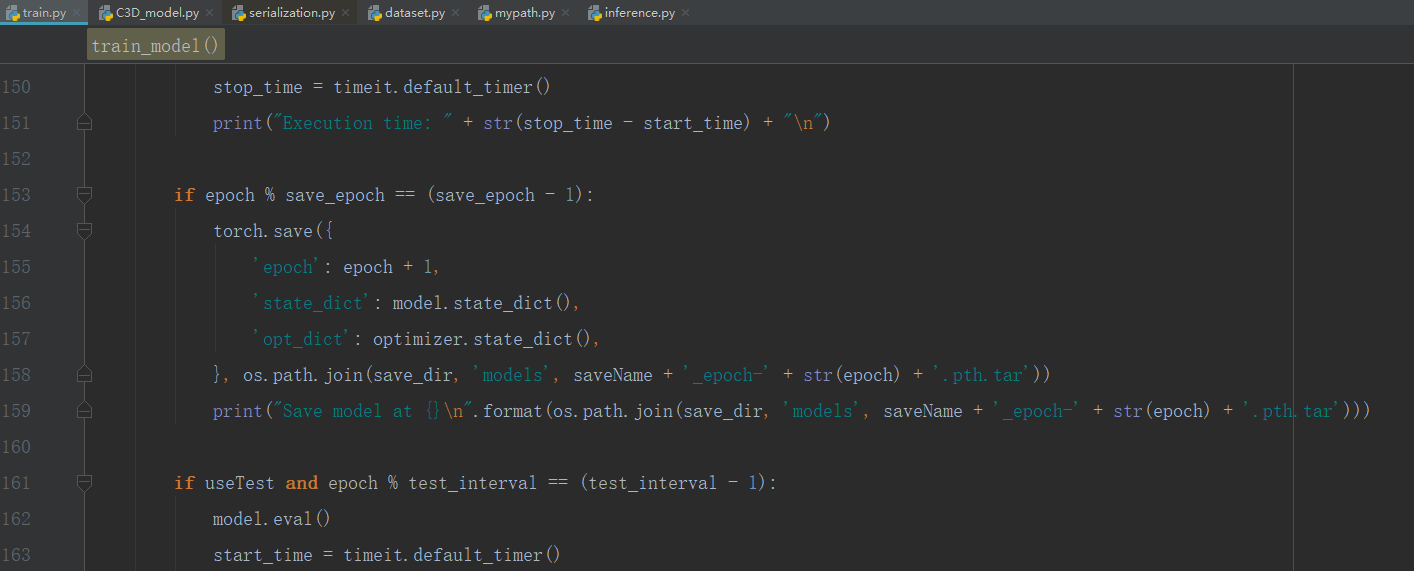Collapse the useTest if block at line 161
This screenshot has width=1414, height=571.
click(x=84, y=483)
